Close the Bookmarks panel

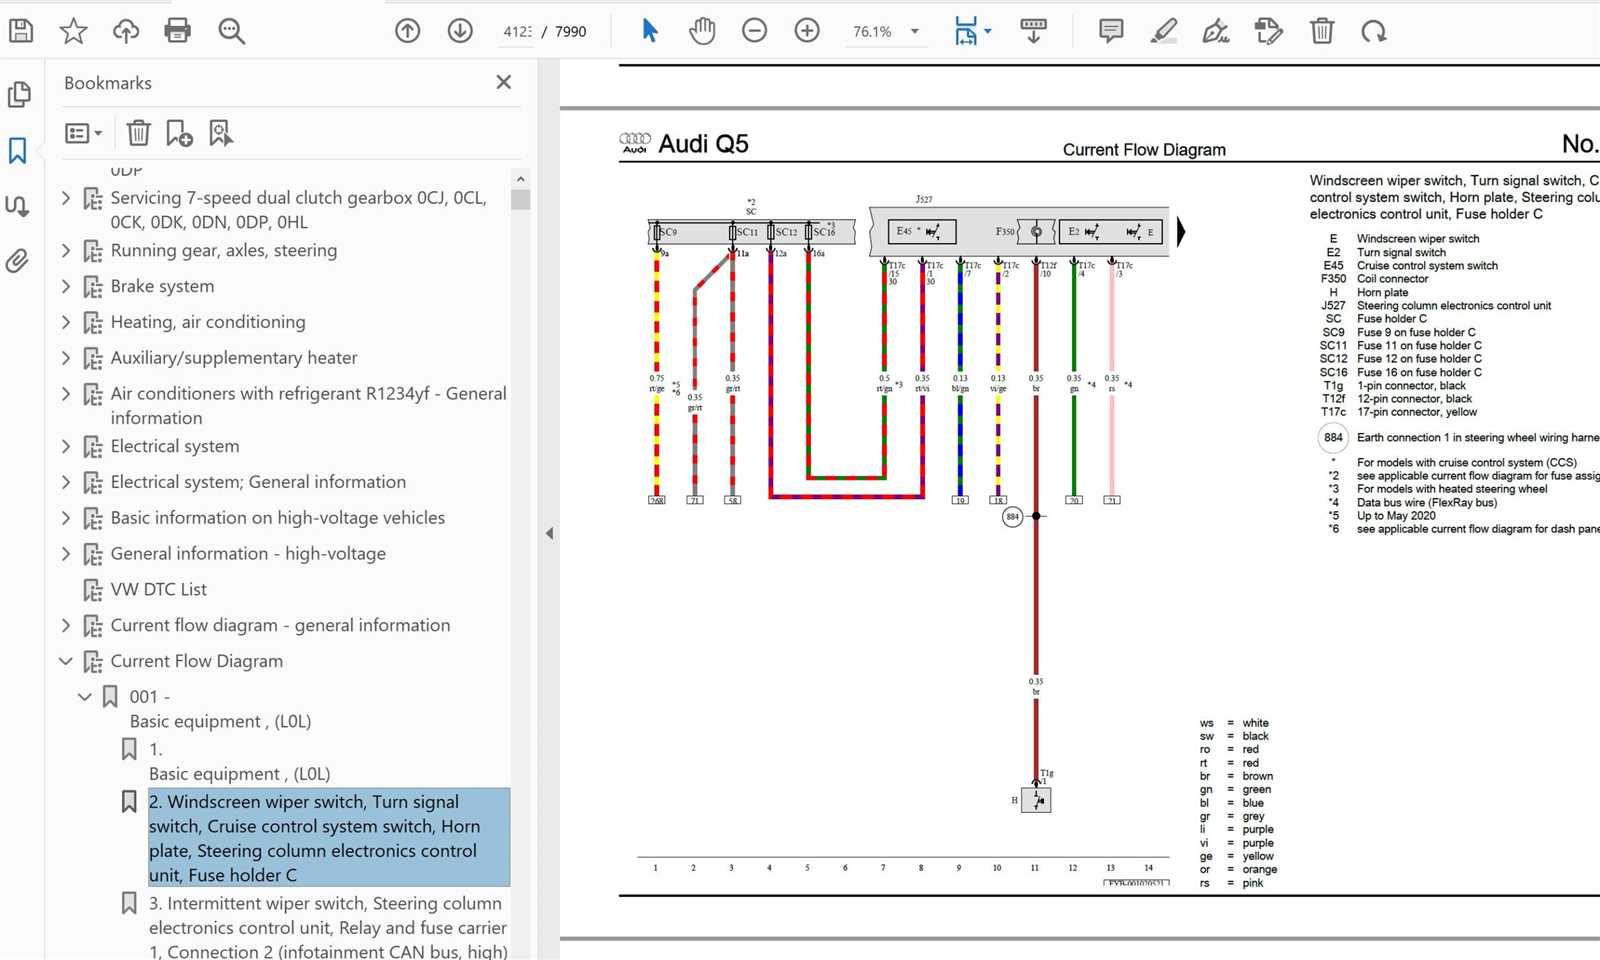pyautogui.click(x=504, y=82)
